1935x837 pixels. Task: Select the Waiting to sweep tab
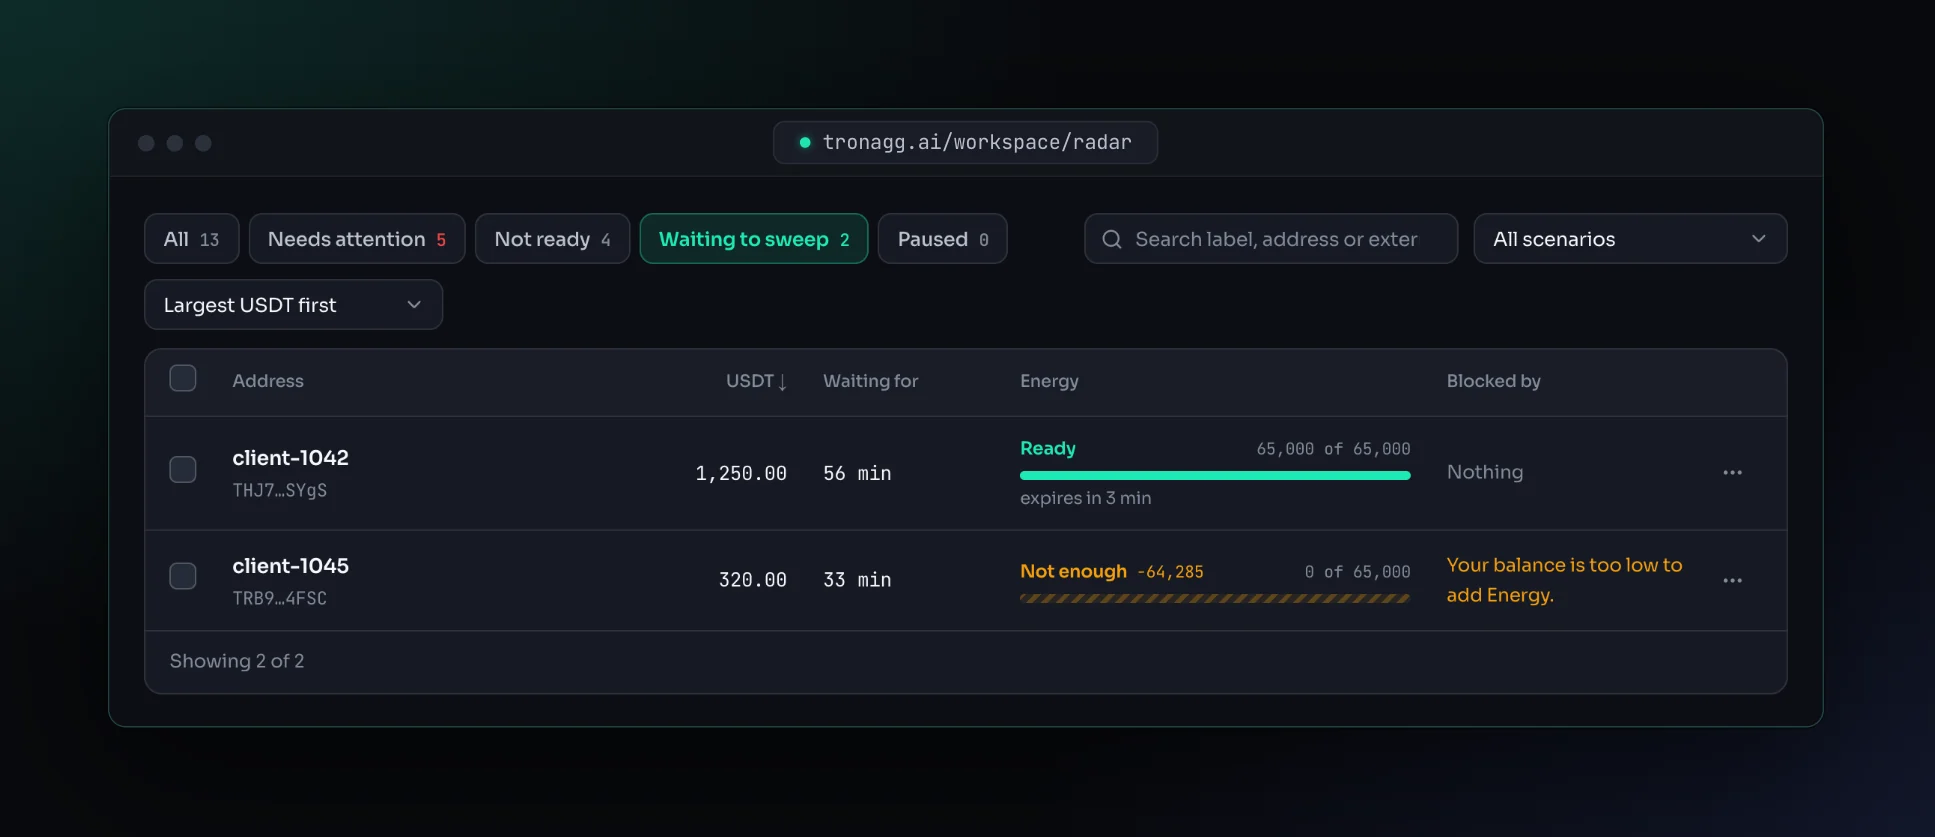click(x=754, y=239)
